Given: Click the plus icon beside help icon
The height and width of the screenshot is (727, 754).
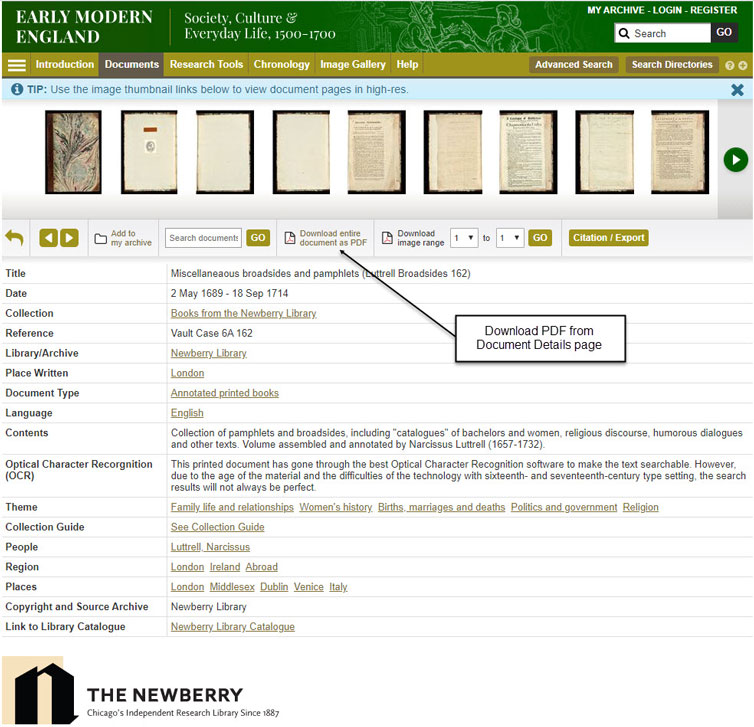Looking at the screenshot, I should click(743, 65).
